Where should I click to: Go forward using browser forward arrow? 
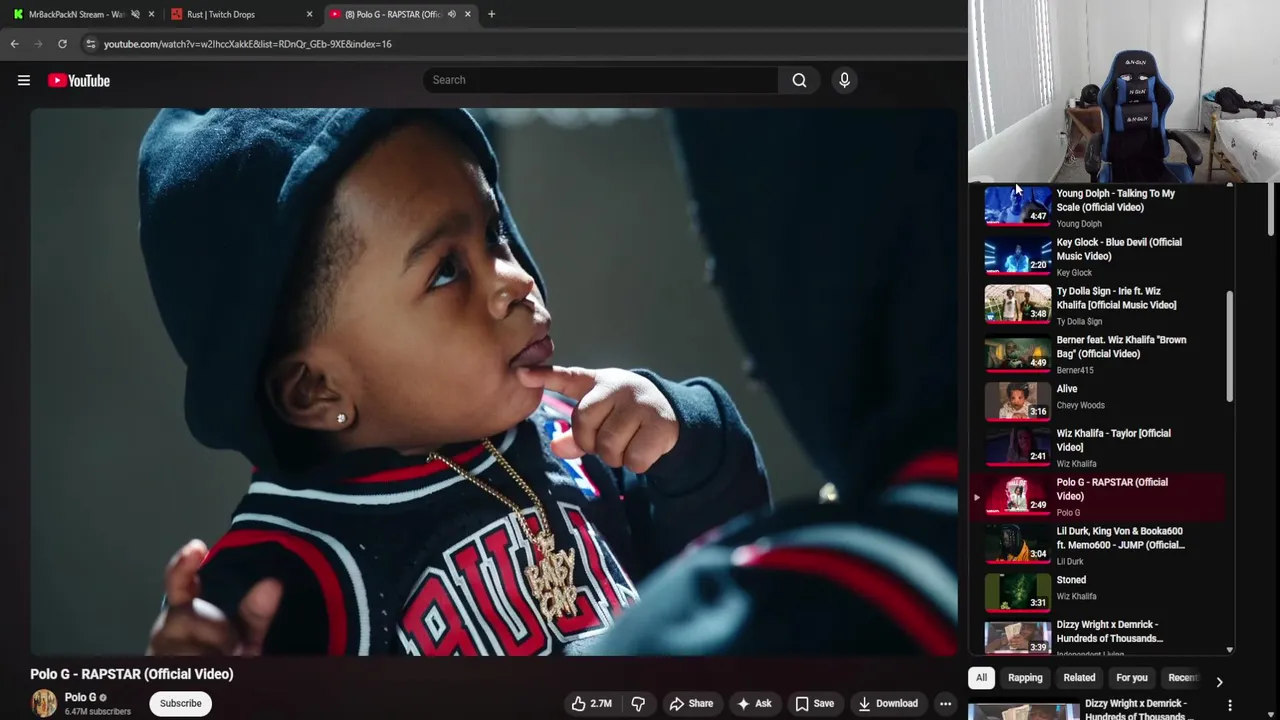[38, 44]
